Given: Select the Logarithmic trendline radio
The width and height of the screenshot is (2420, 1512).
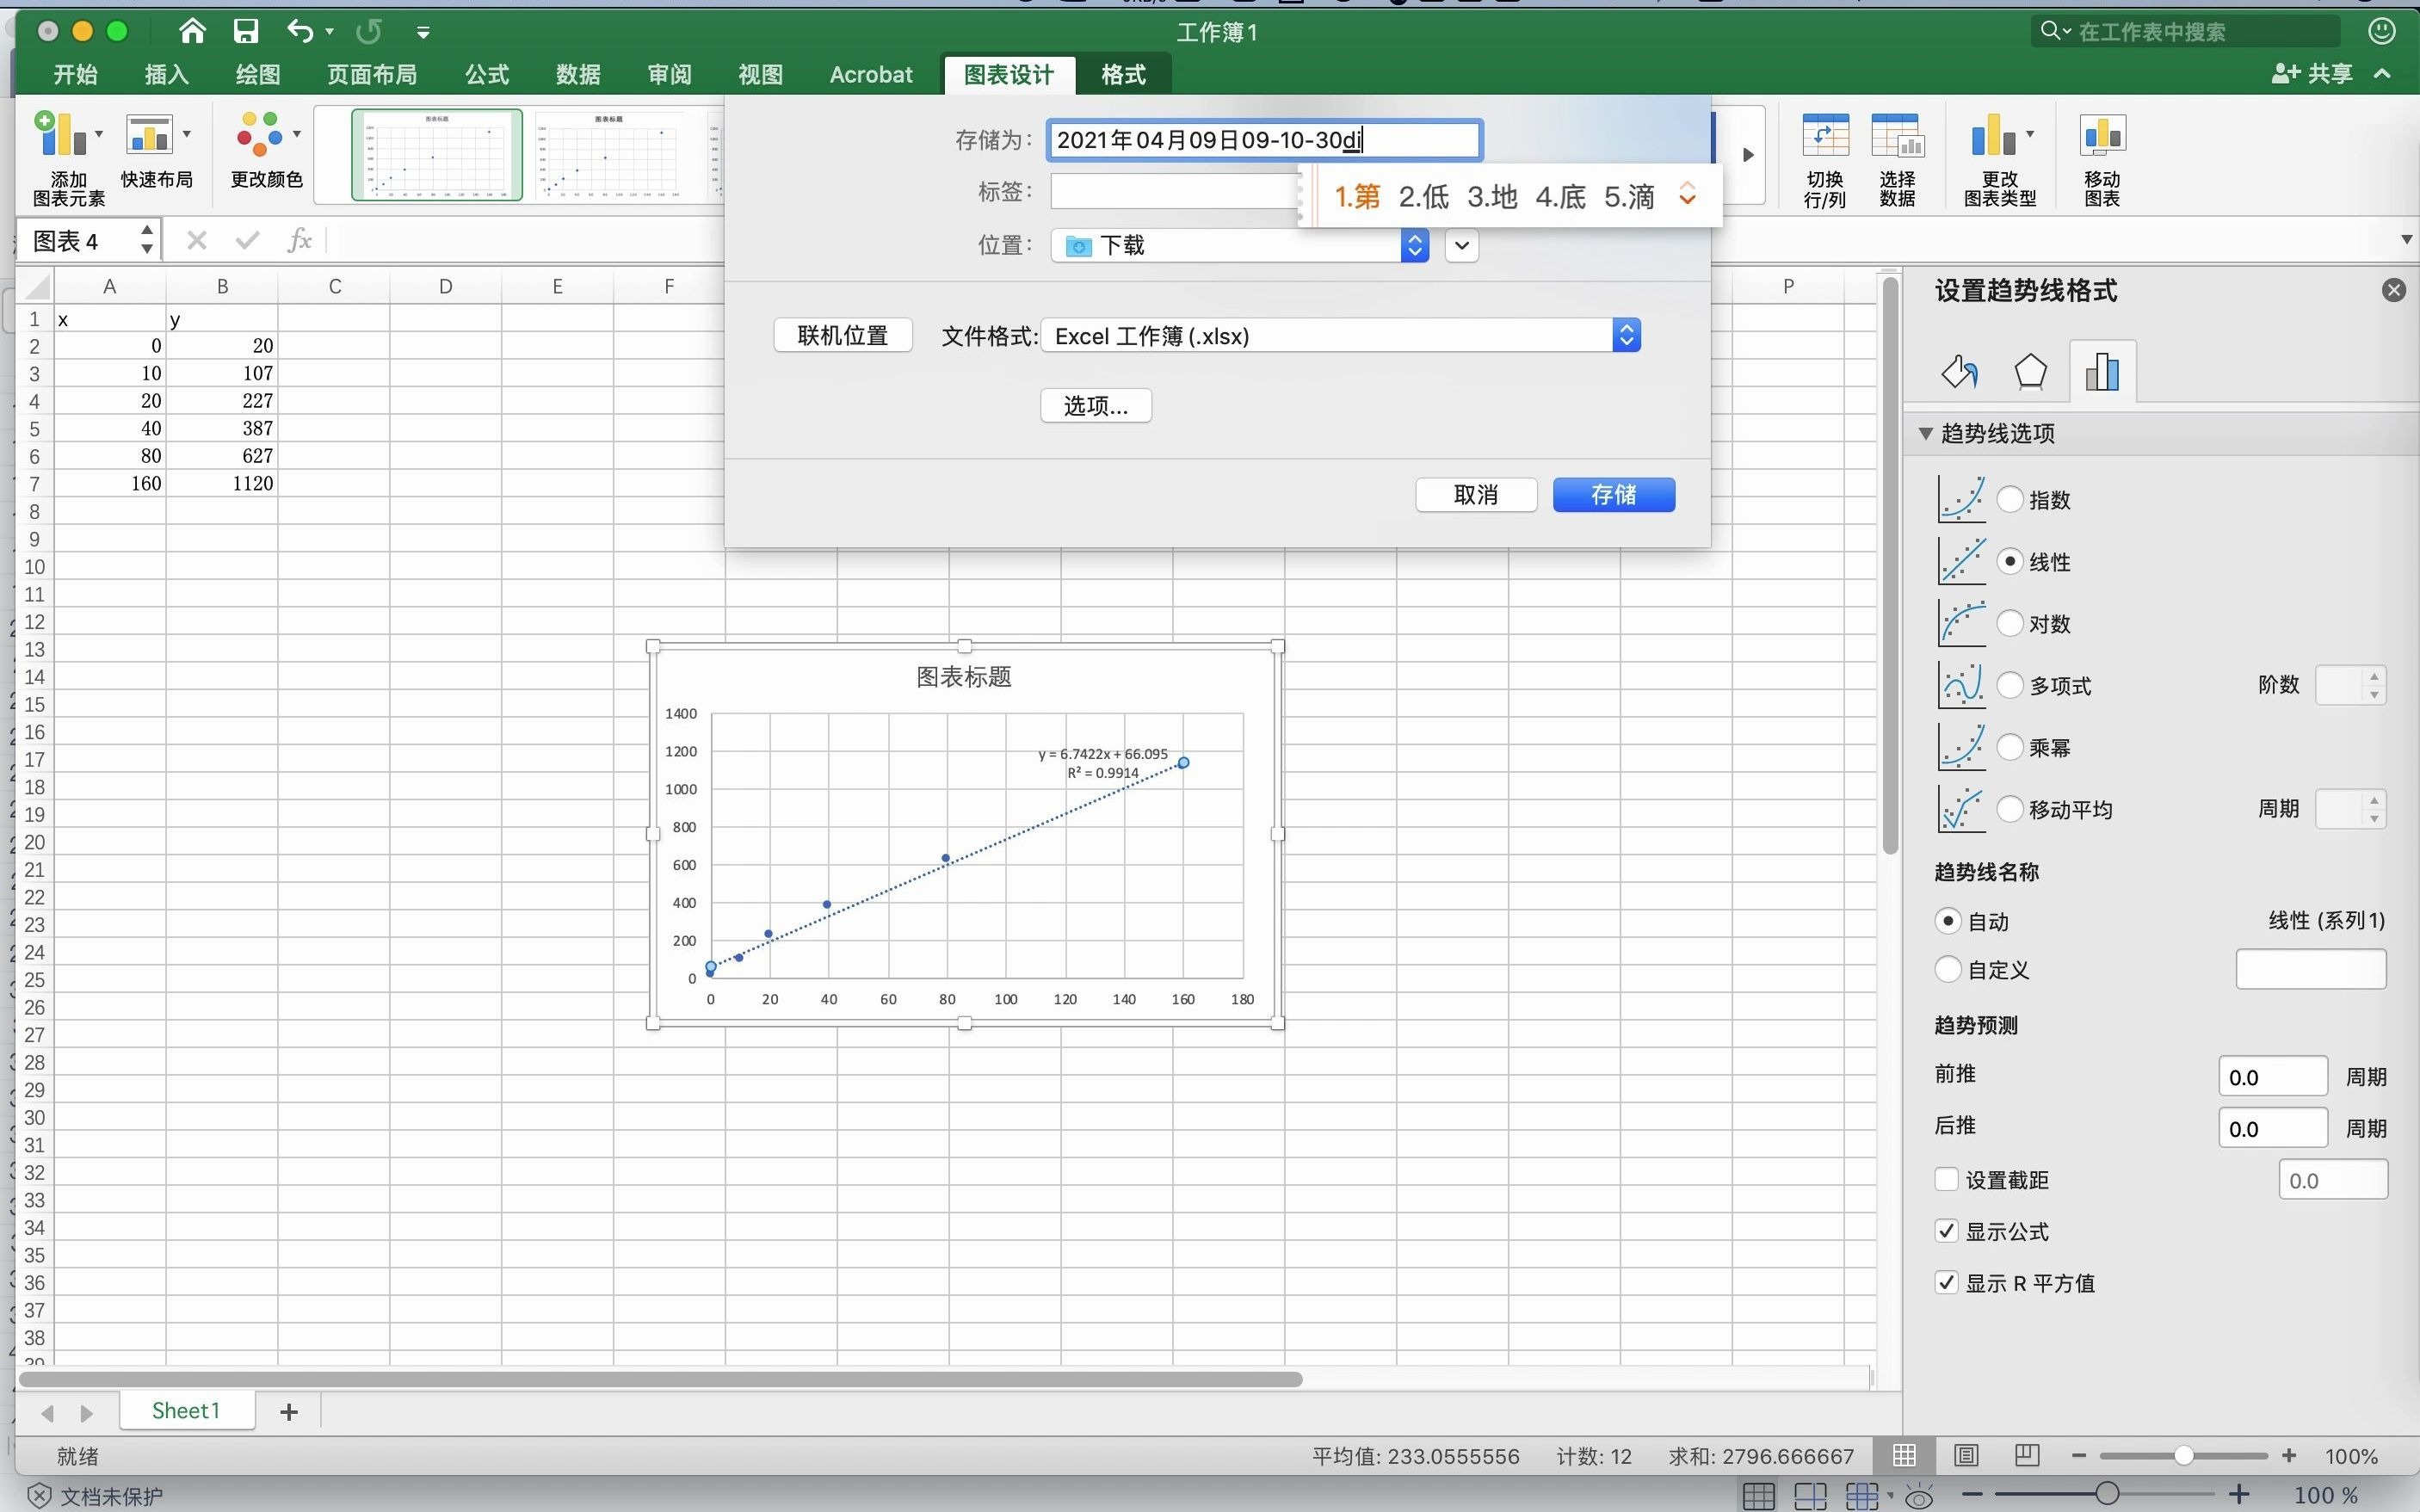Looking at the screenshot, I should point(2009,623).
